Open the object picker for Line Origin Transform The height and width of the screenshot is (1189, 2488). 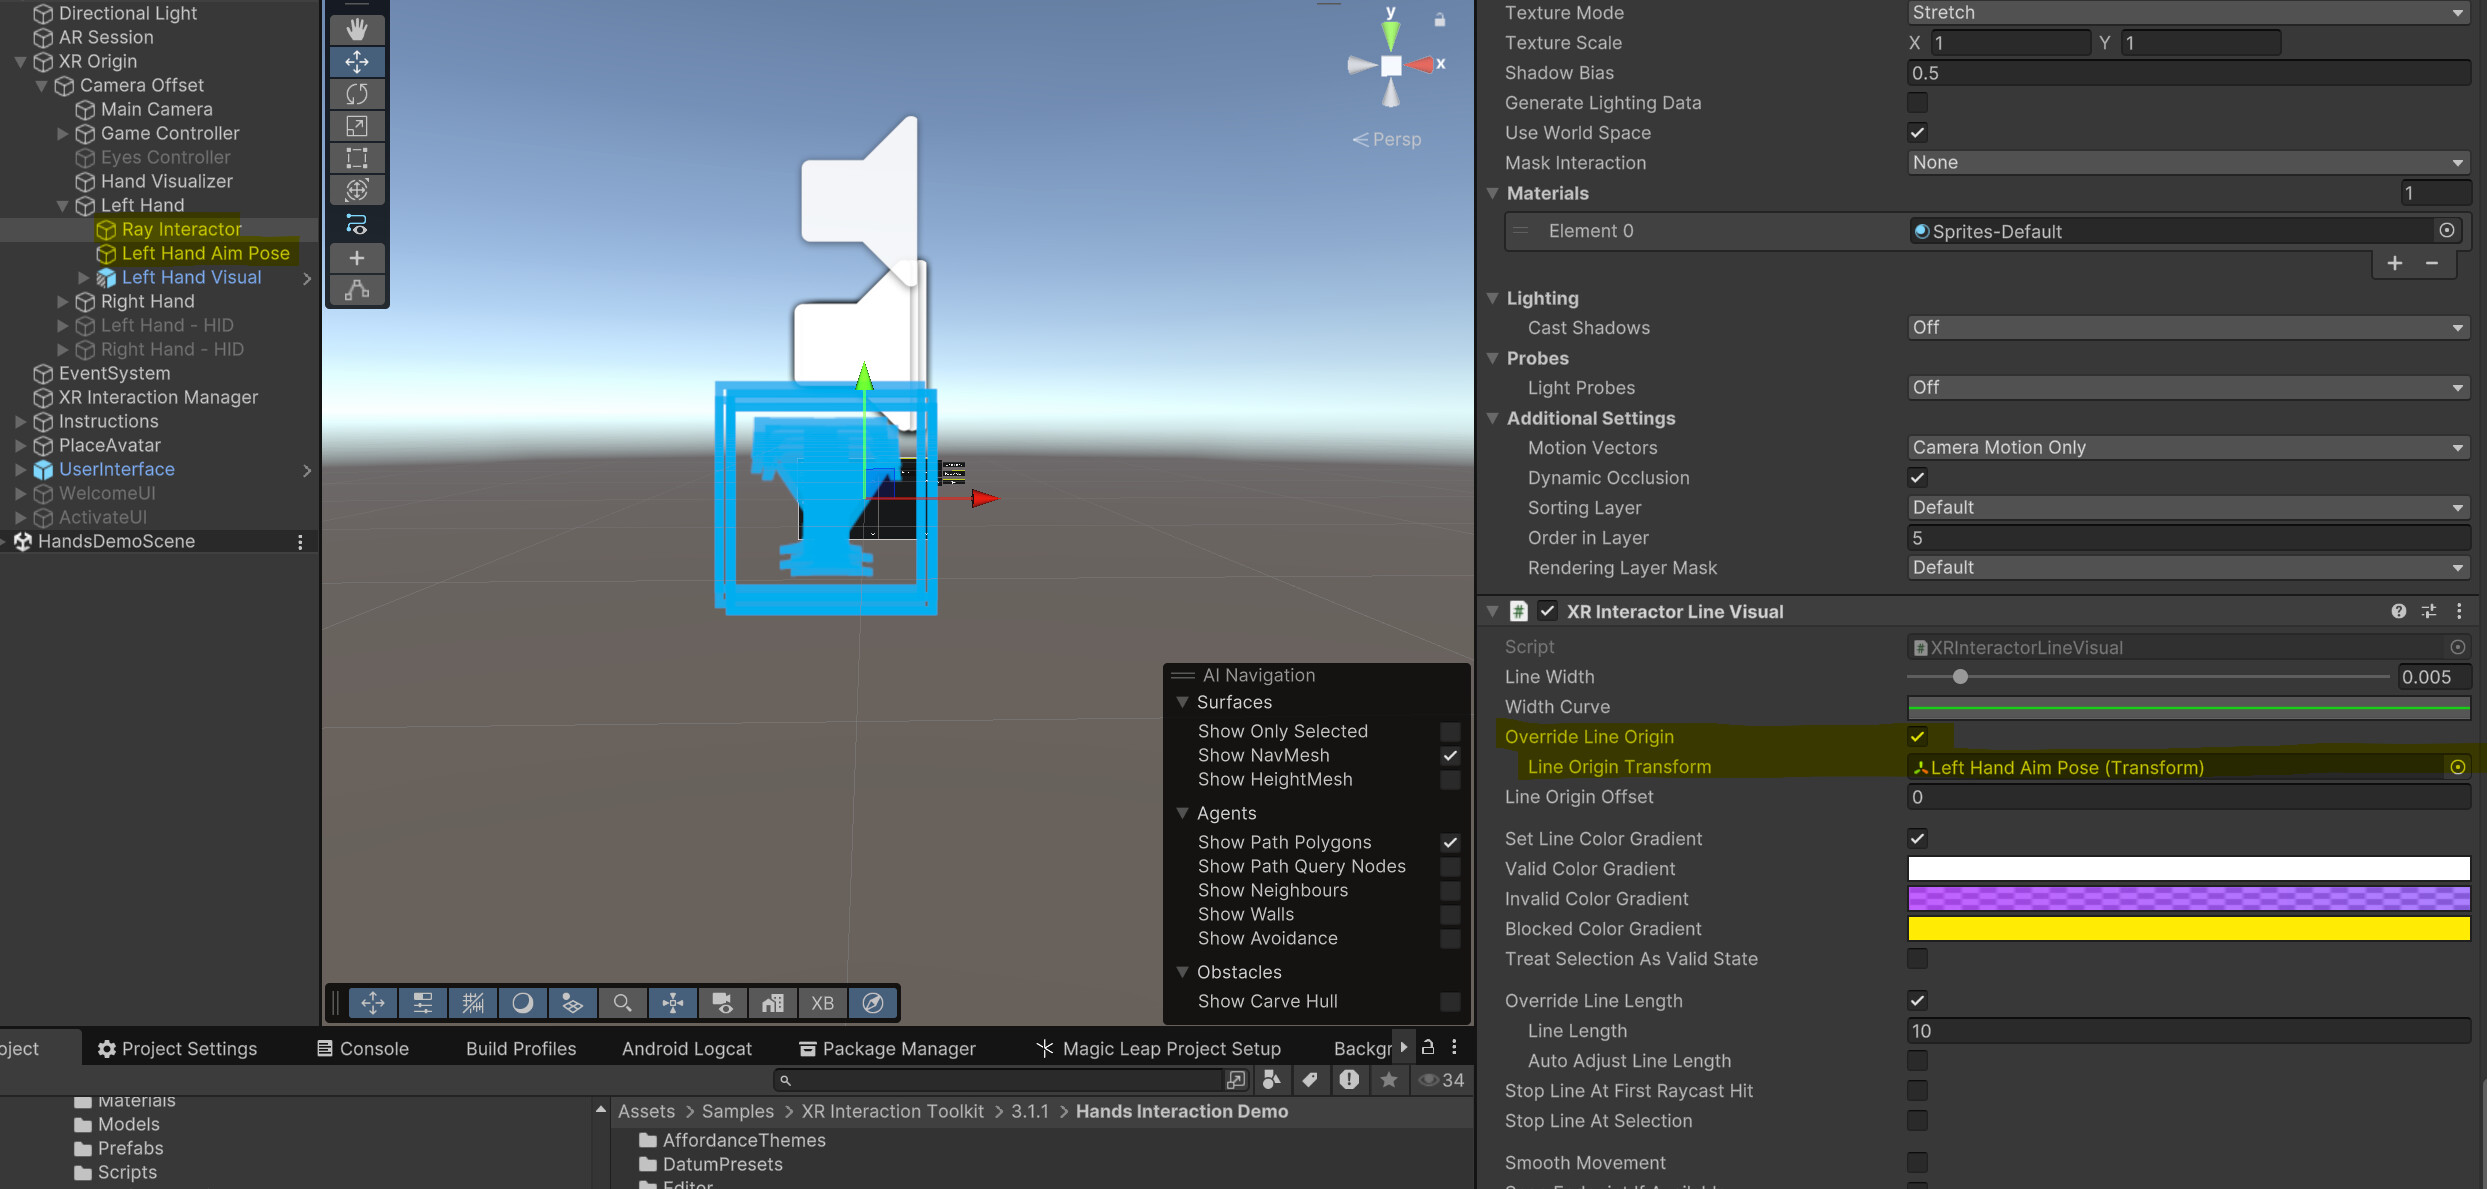click(x=2459, y=767)
